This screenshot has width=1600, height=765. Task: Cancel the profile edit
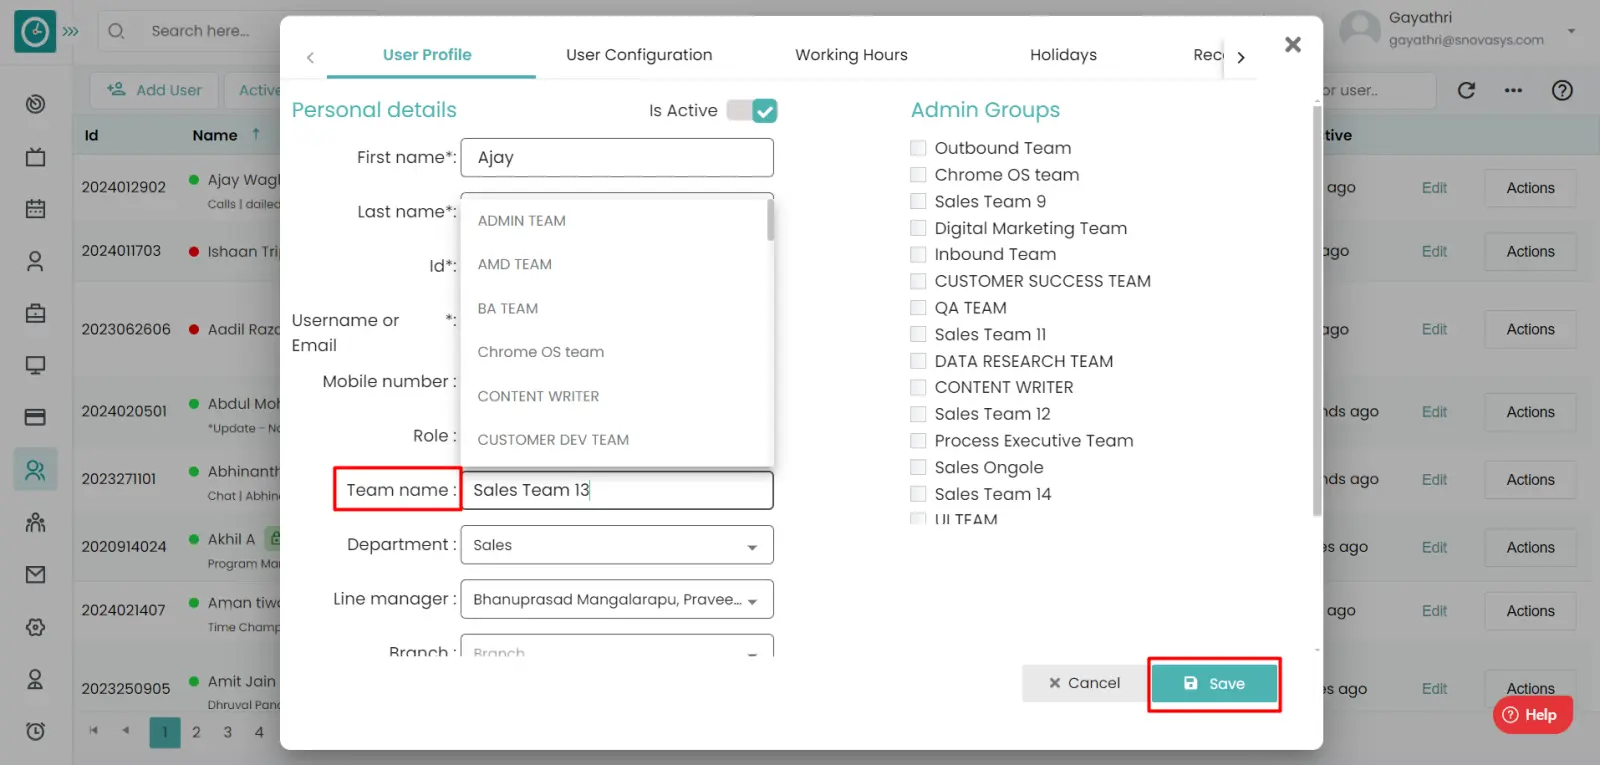(x=1084, y=683)
